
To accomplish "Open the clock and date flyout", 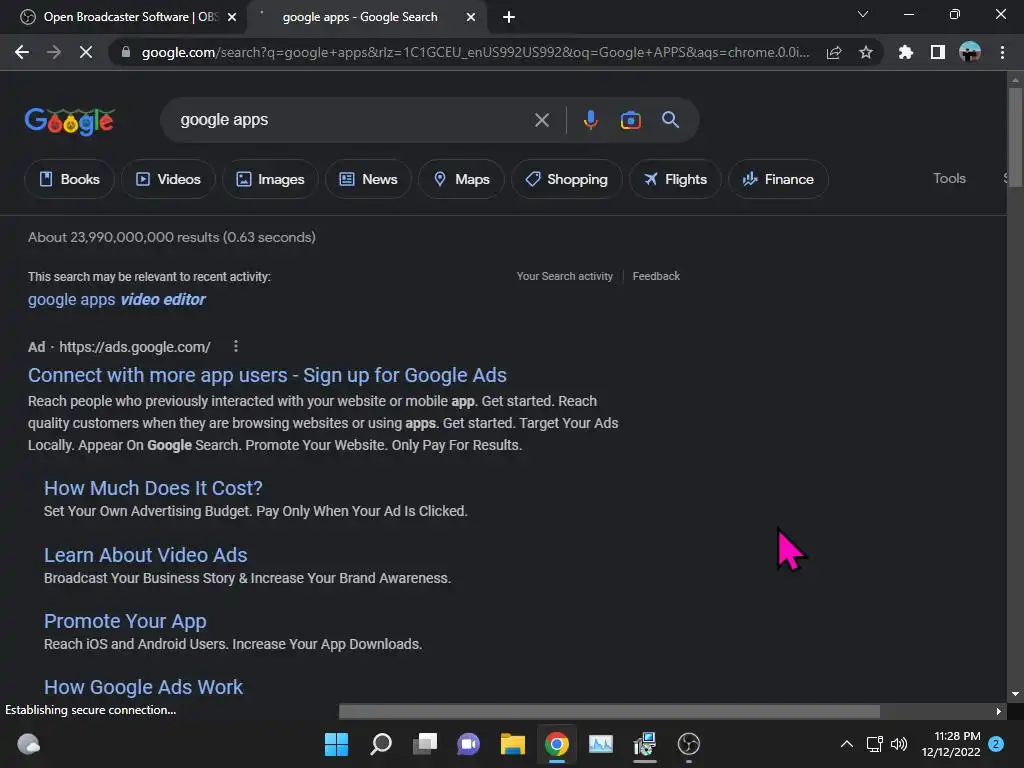I will pyautogui.click(x=951, y=744).
